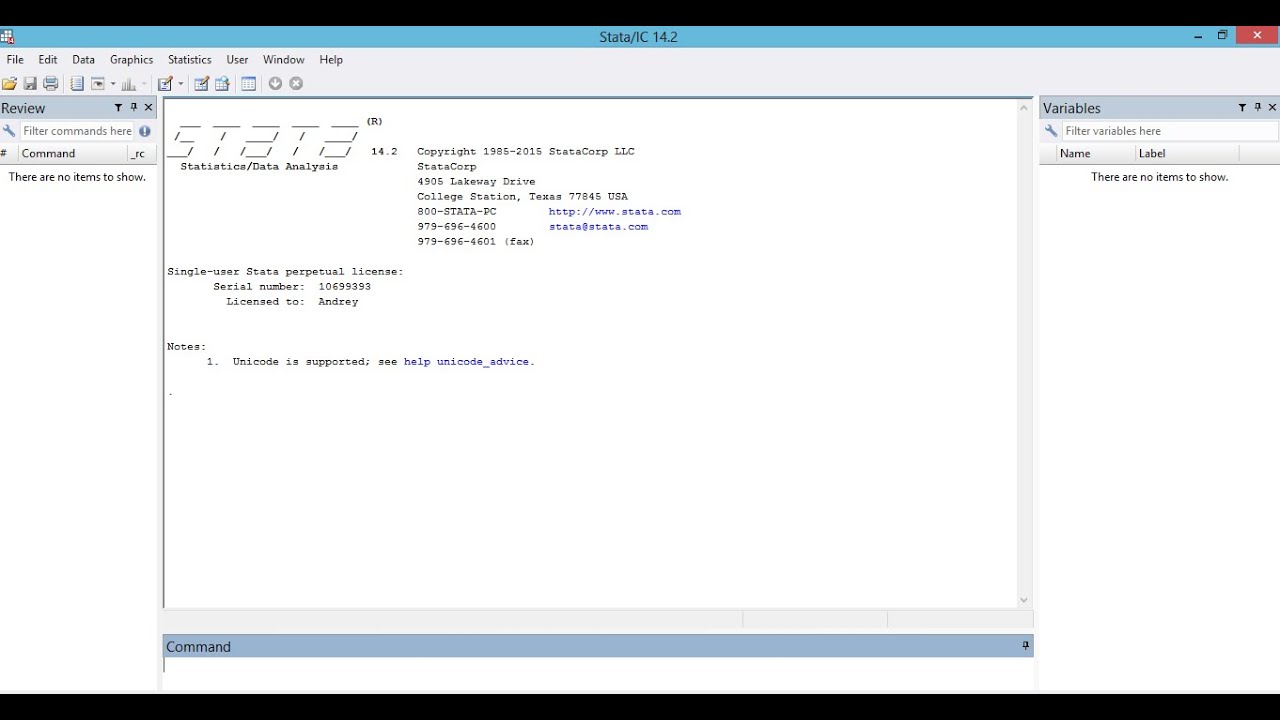The image size is (1280, 720).
Task: Open the Help menu
Action: click(331, 60)
